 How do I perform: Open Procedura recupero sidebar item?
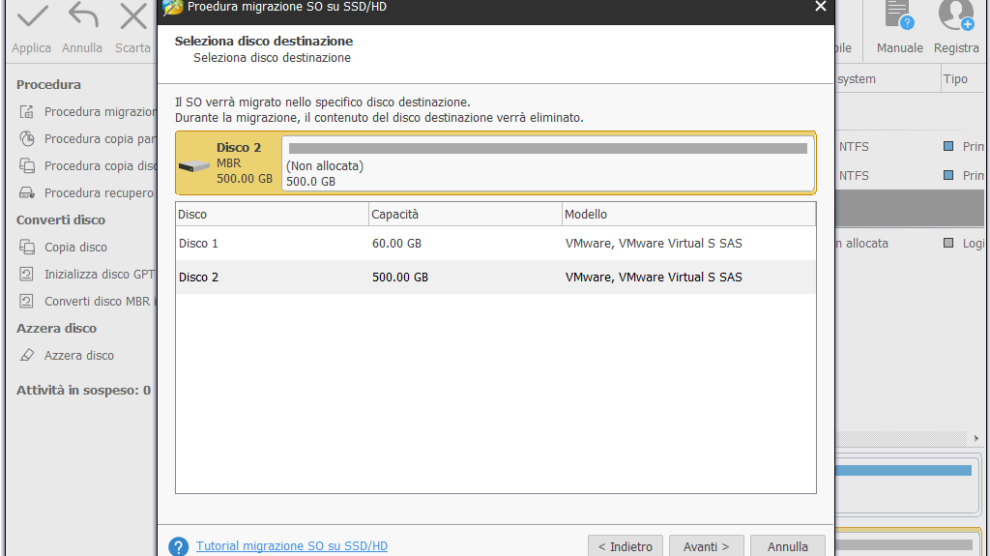tap(98, 193)
